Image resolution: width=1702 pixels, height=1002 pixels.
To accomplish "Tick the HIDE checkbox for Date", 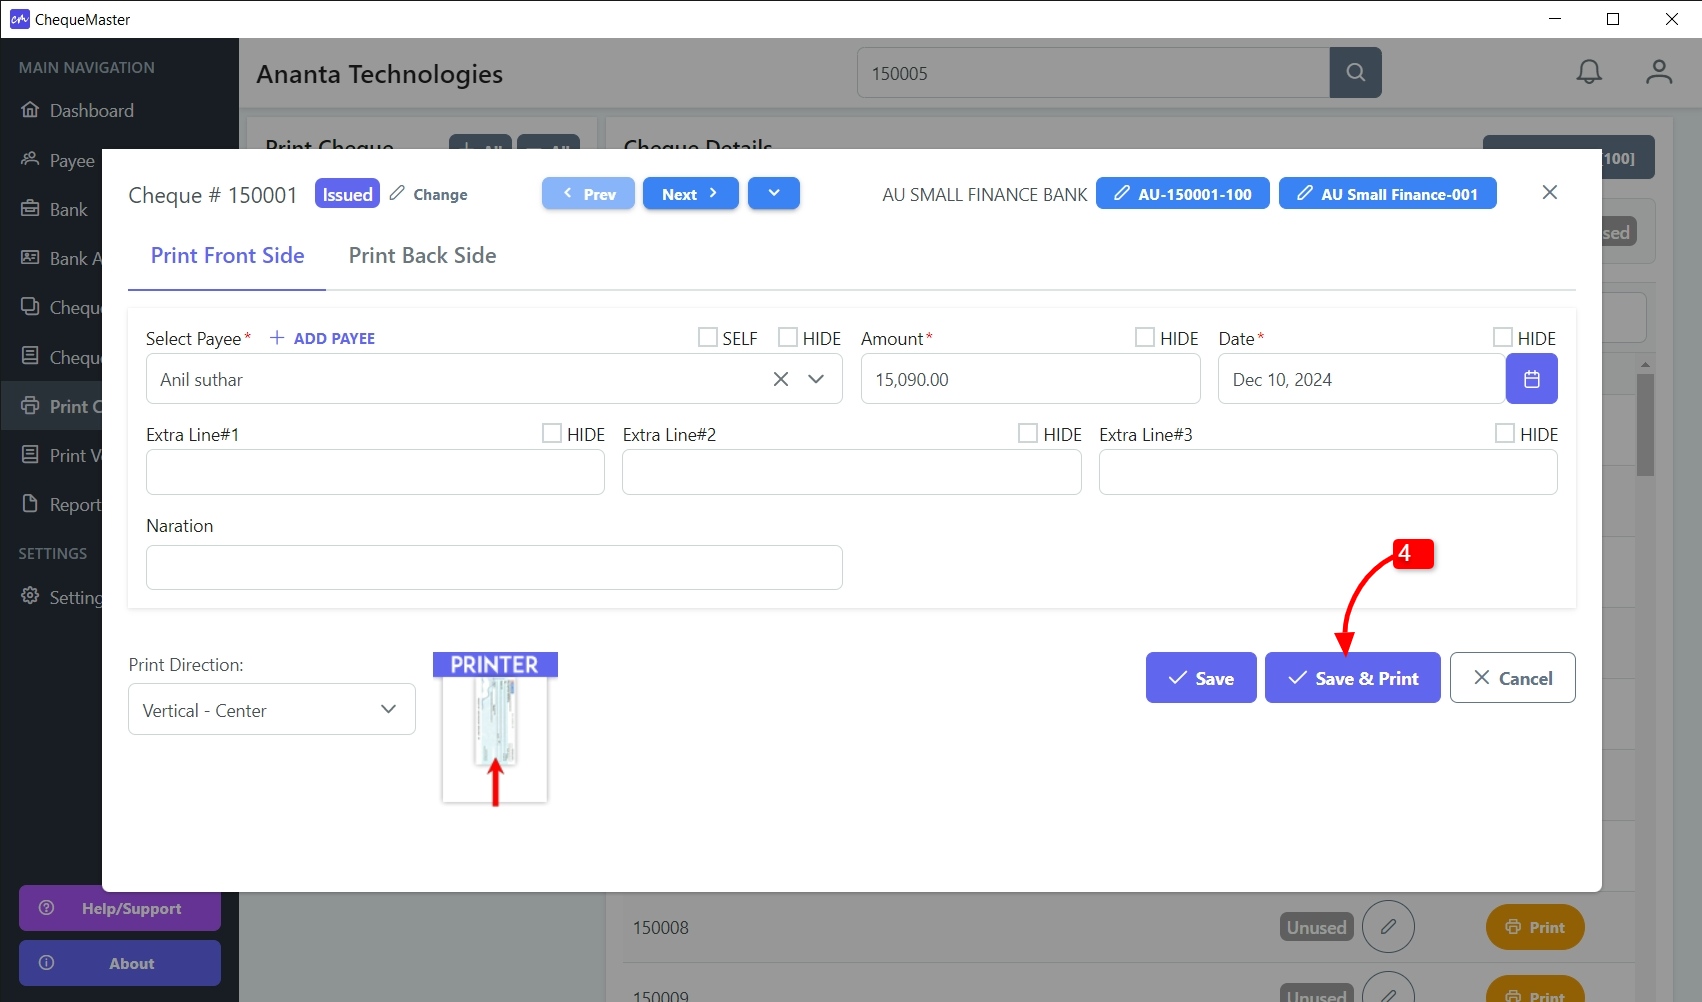I will [1503, 337].
